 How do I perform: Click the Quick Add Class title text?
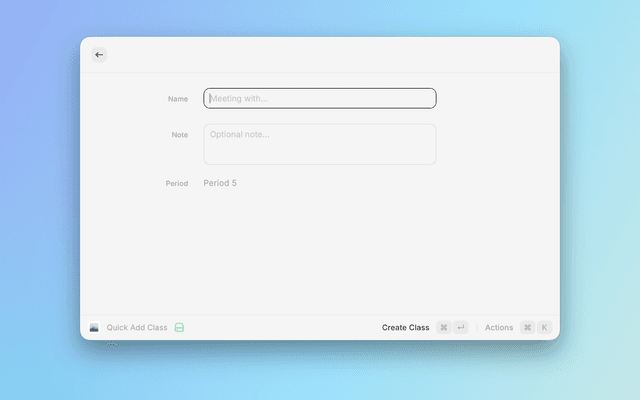(137, 328)
